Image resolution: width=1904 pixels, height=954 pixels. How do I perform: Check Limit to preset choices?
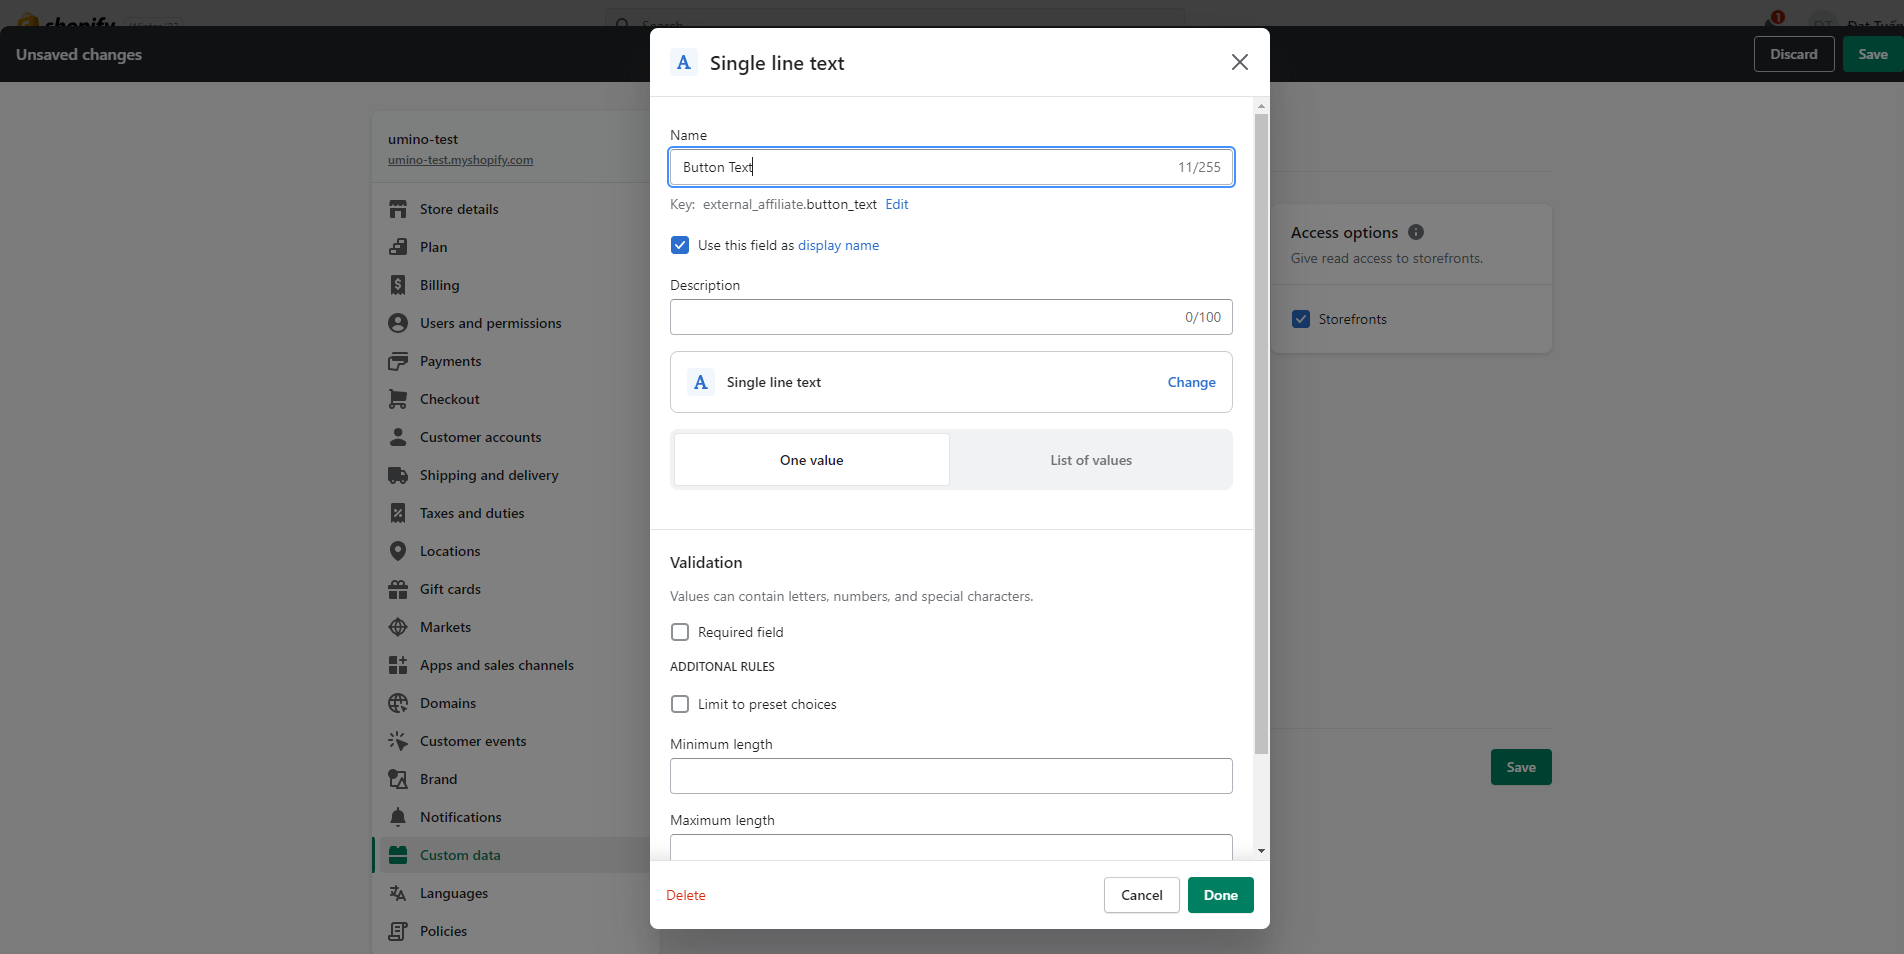680,704
